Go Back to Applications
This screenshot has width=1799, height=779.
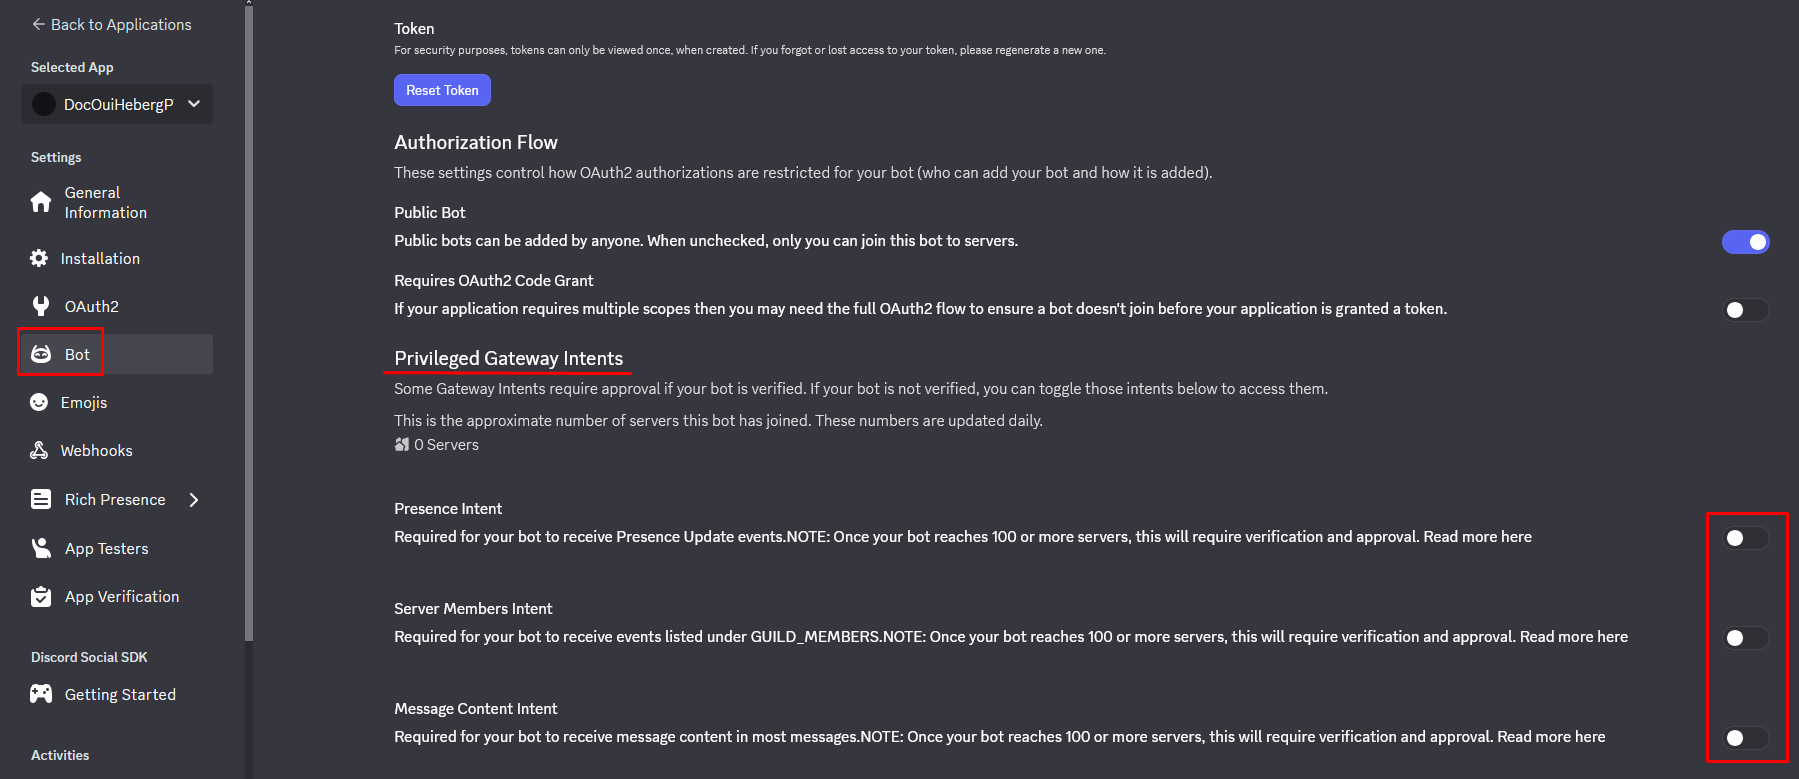point(111,24)
